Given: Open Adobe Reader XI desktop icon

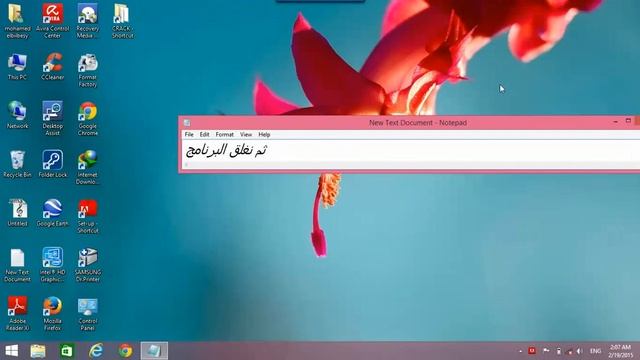Looking at the screenshot, I should [x=17, y=313].
